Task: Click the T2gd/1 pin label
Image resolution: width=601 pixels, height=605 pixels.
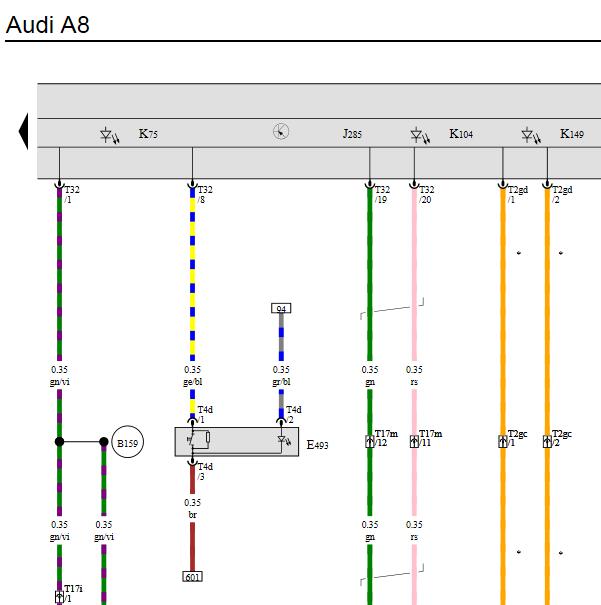Action: [x=517, y=194]
